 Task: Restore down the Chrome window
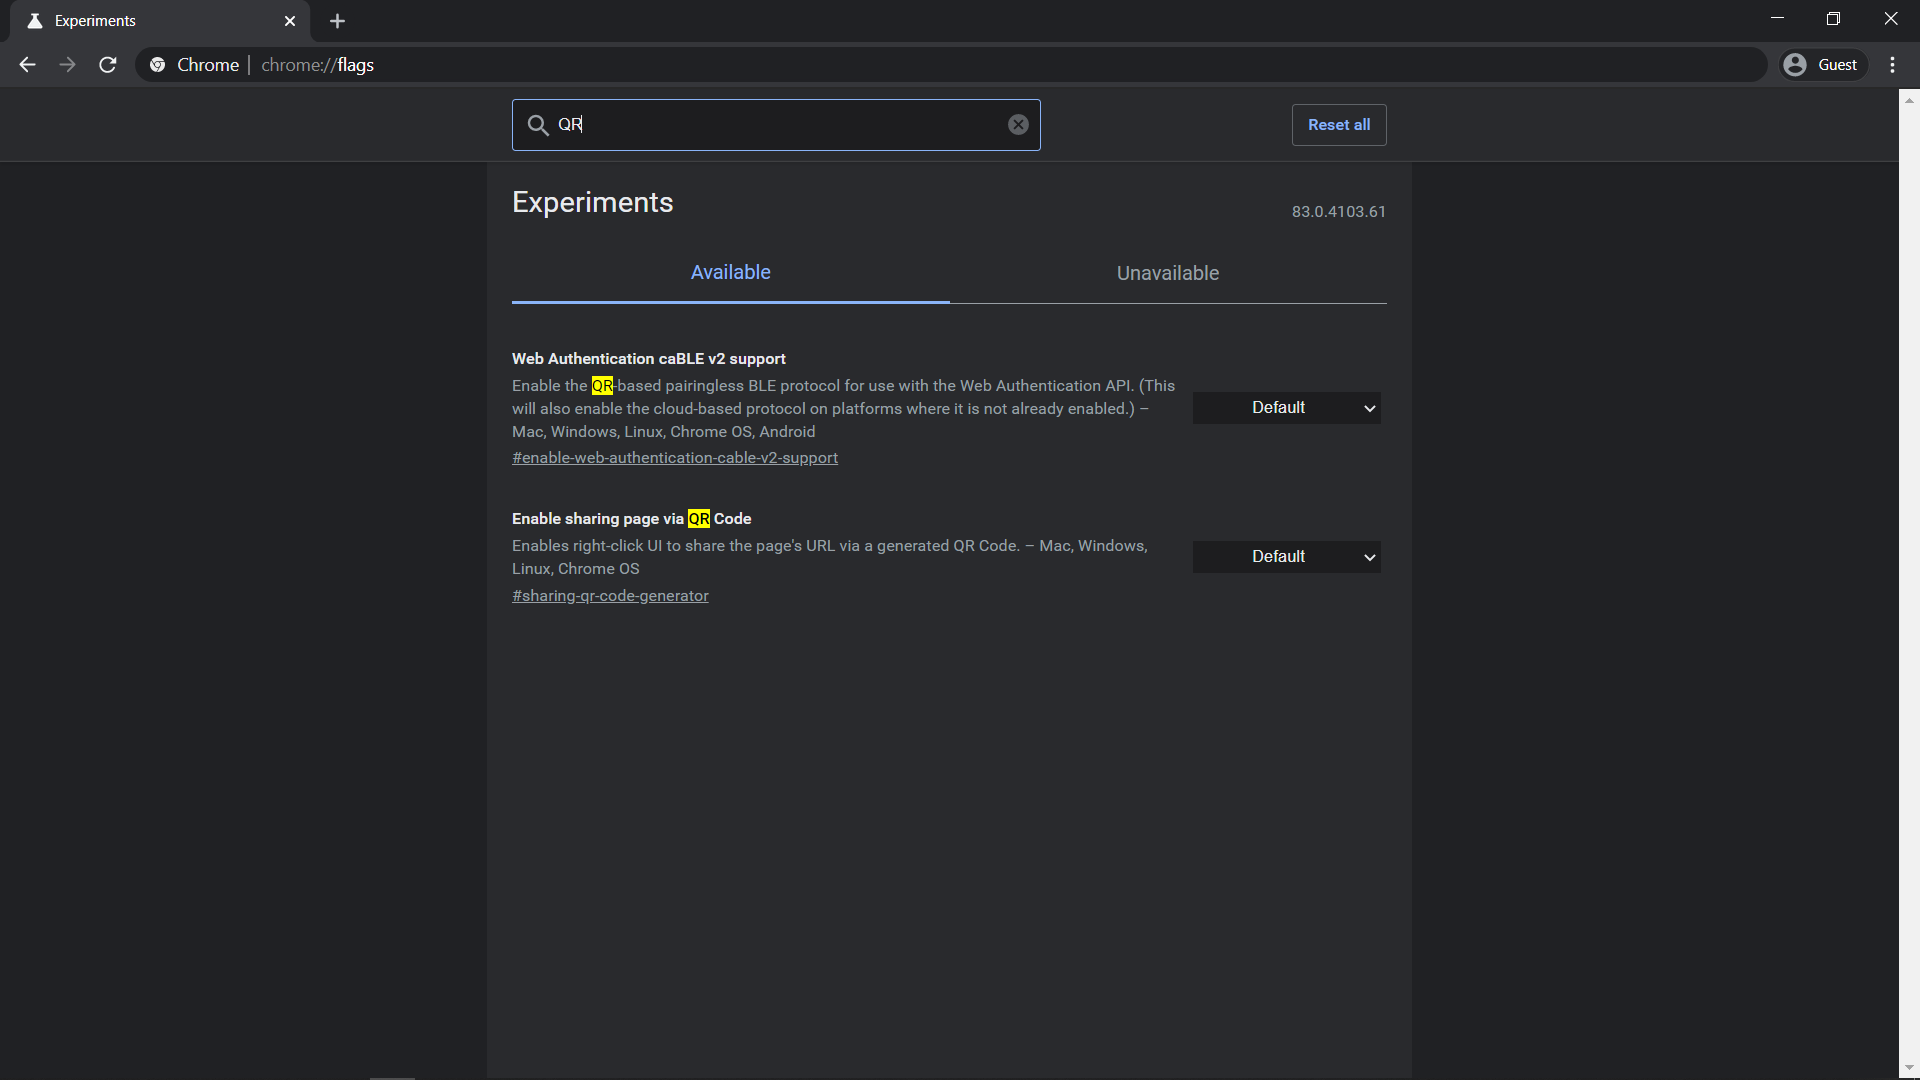1833,19
